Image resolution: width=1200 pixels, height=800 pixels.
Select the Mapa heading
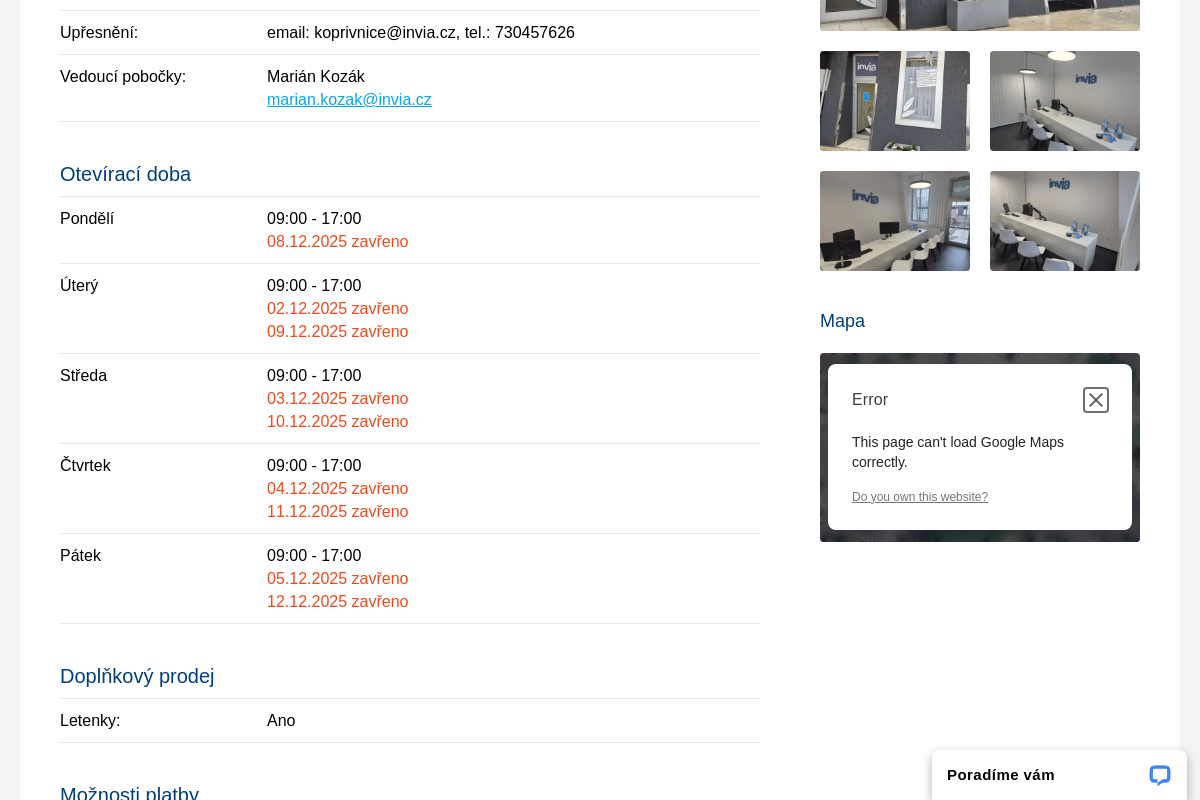[842, 321]
